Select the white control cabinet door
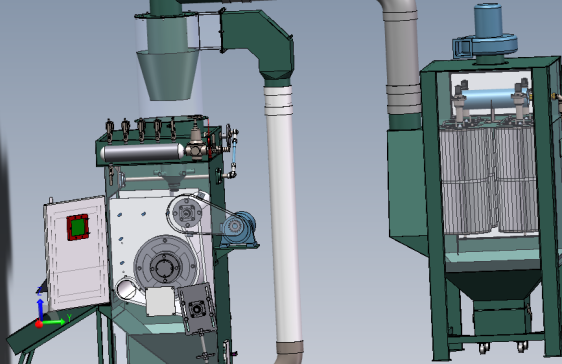The width and height of the screenshot is (562, 364). 76,253
